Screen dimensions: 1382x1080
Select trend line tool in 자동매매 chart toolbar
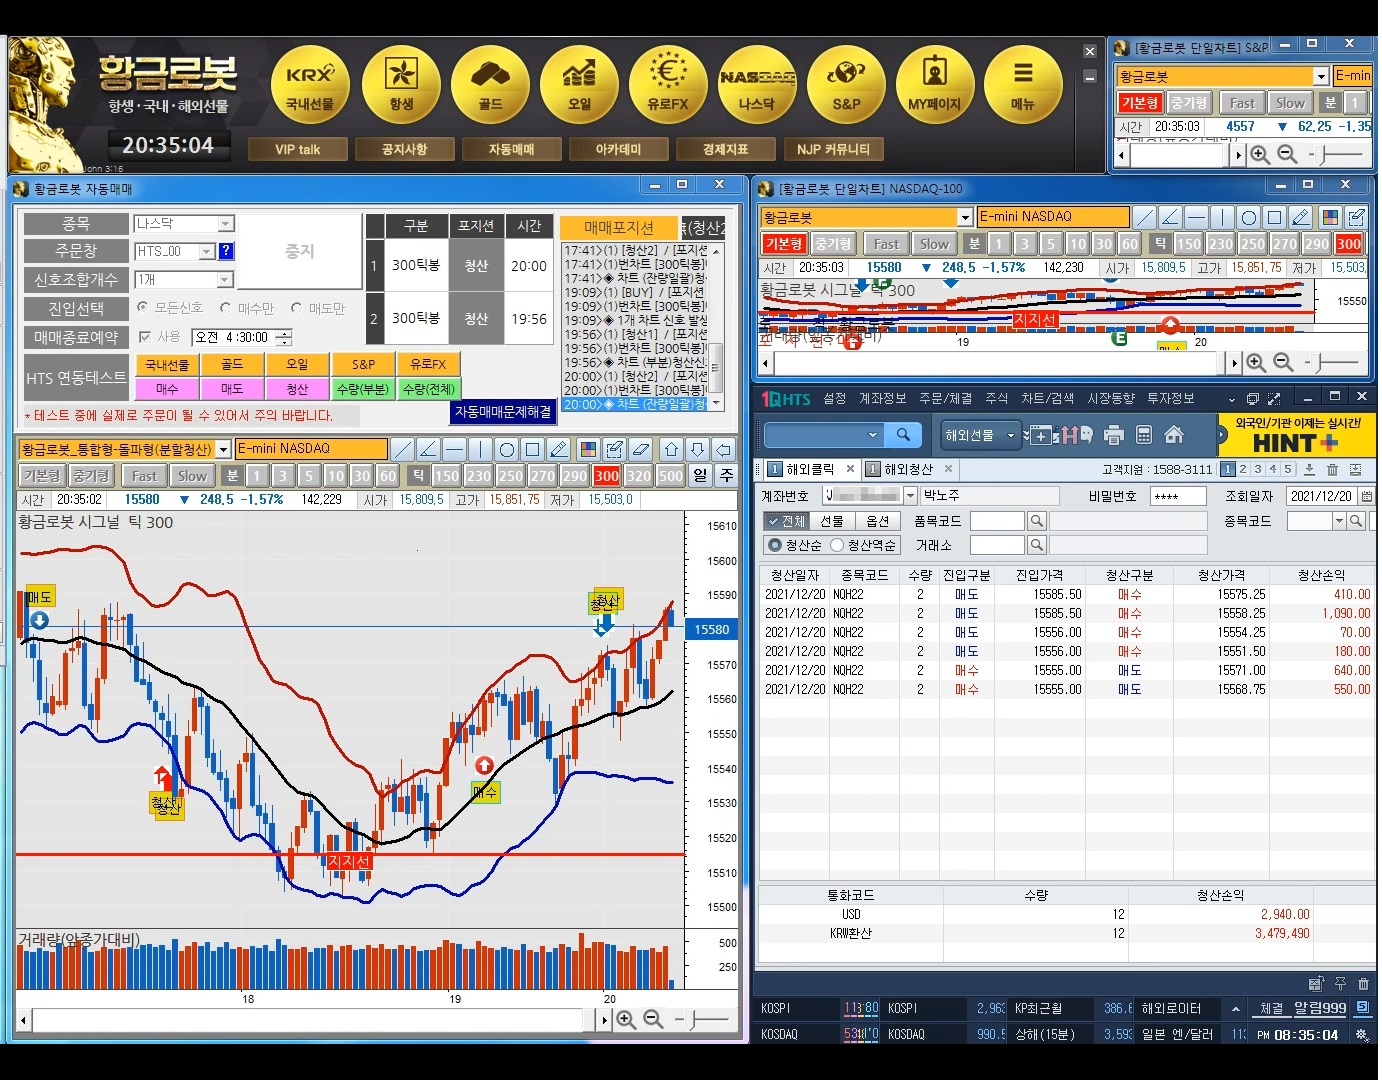click(x=402, y=449)
